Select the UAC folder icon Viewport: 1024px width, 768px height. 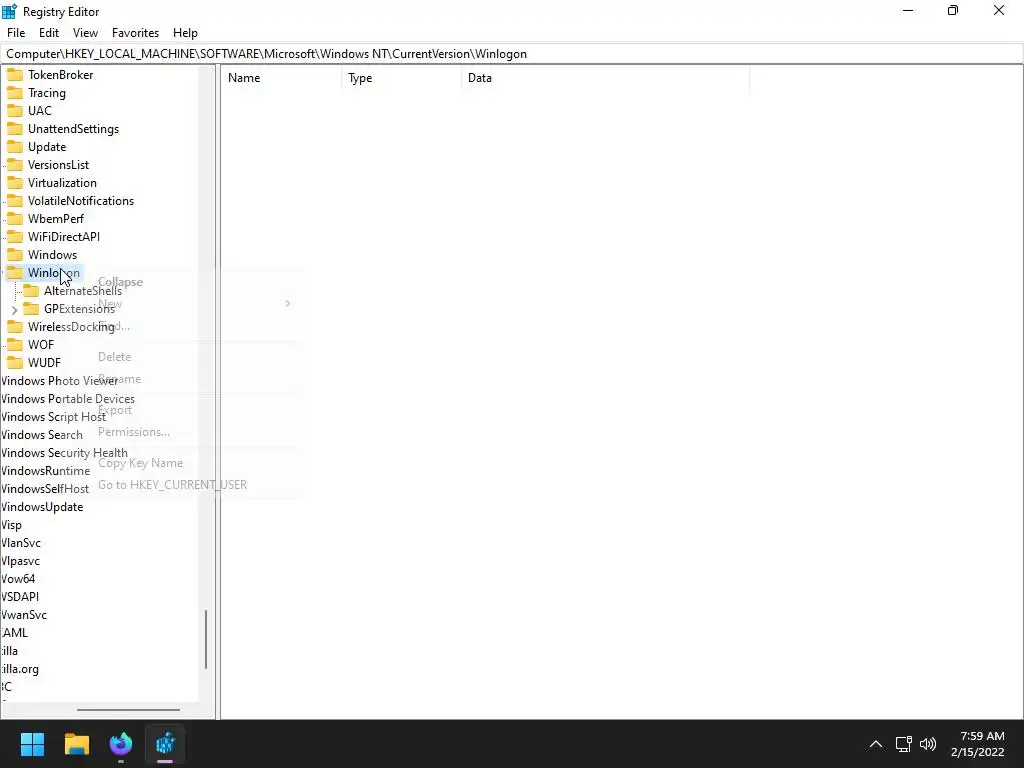click(x=14, y=110)
